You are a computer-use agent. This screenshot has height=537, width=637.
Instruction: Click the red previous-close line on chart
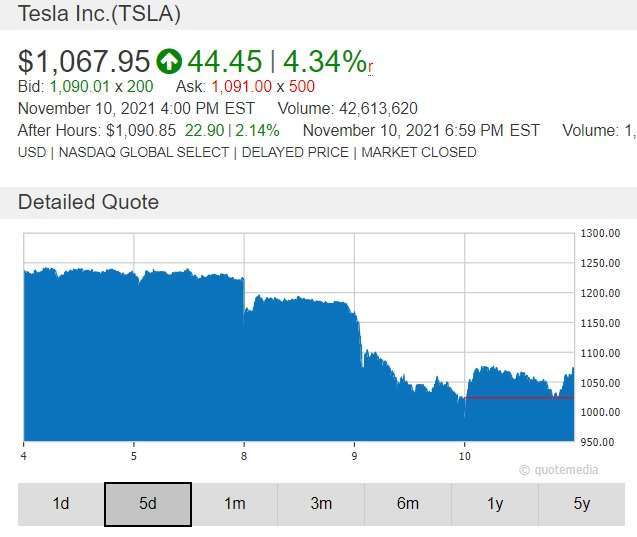coord(519,398)
